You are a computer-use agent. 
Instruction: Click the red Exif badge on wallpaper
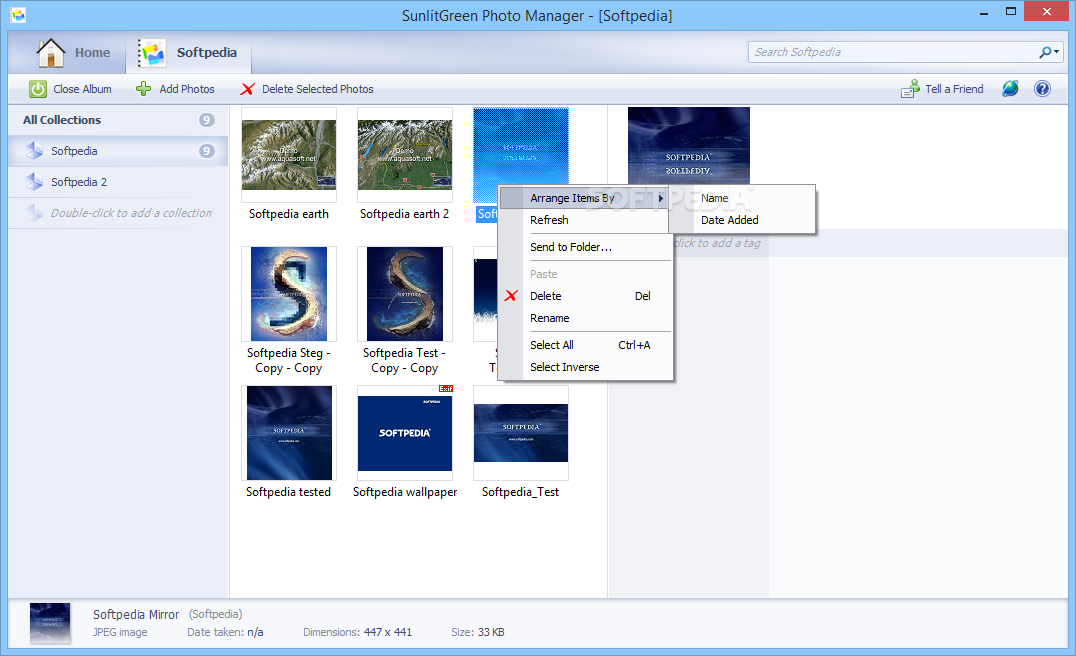pyautogui.click(x=446, y=389)
